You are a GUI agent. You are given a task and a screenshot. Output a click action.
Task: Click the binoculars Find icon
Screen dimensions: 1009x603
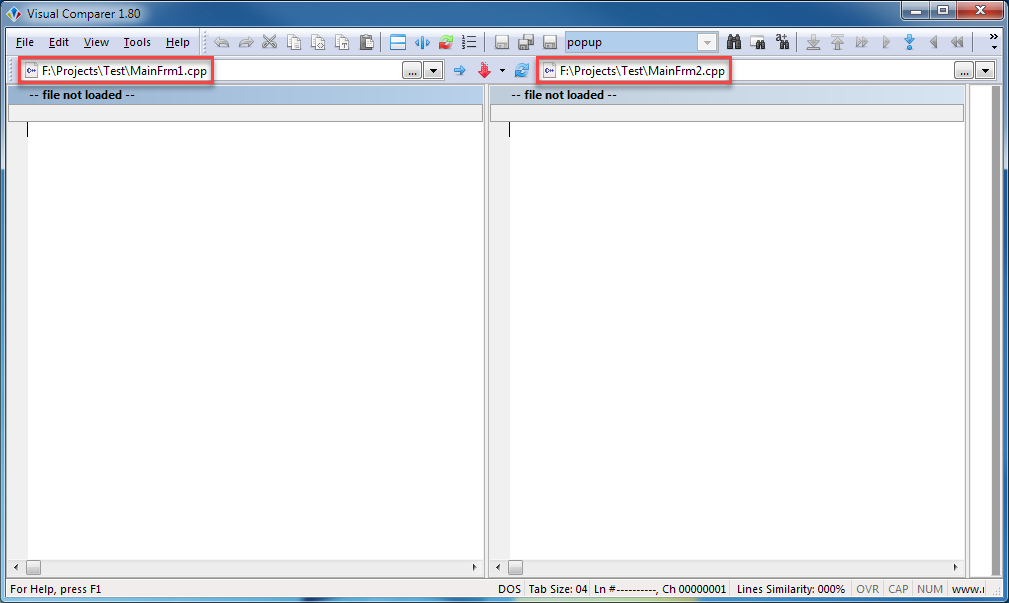pos(733,42)
